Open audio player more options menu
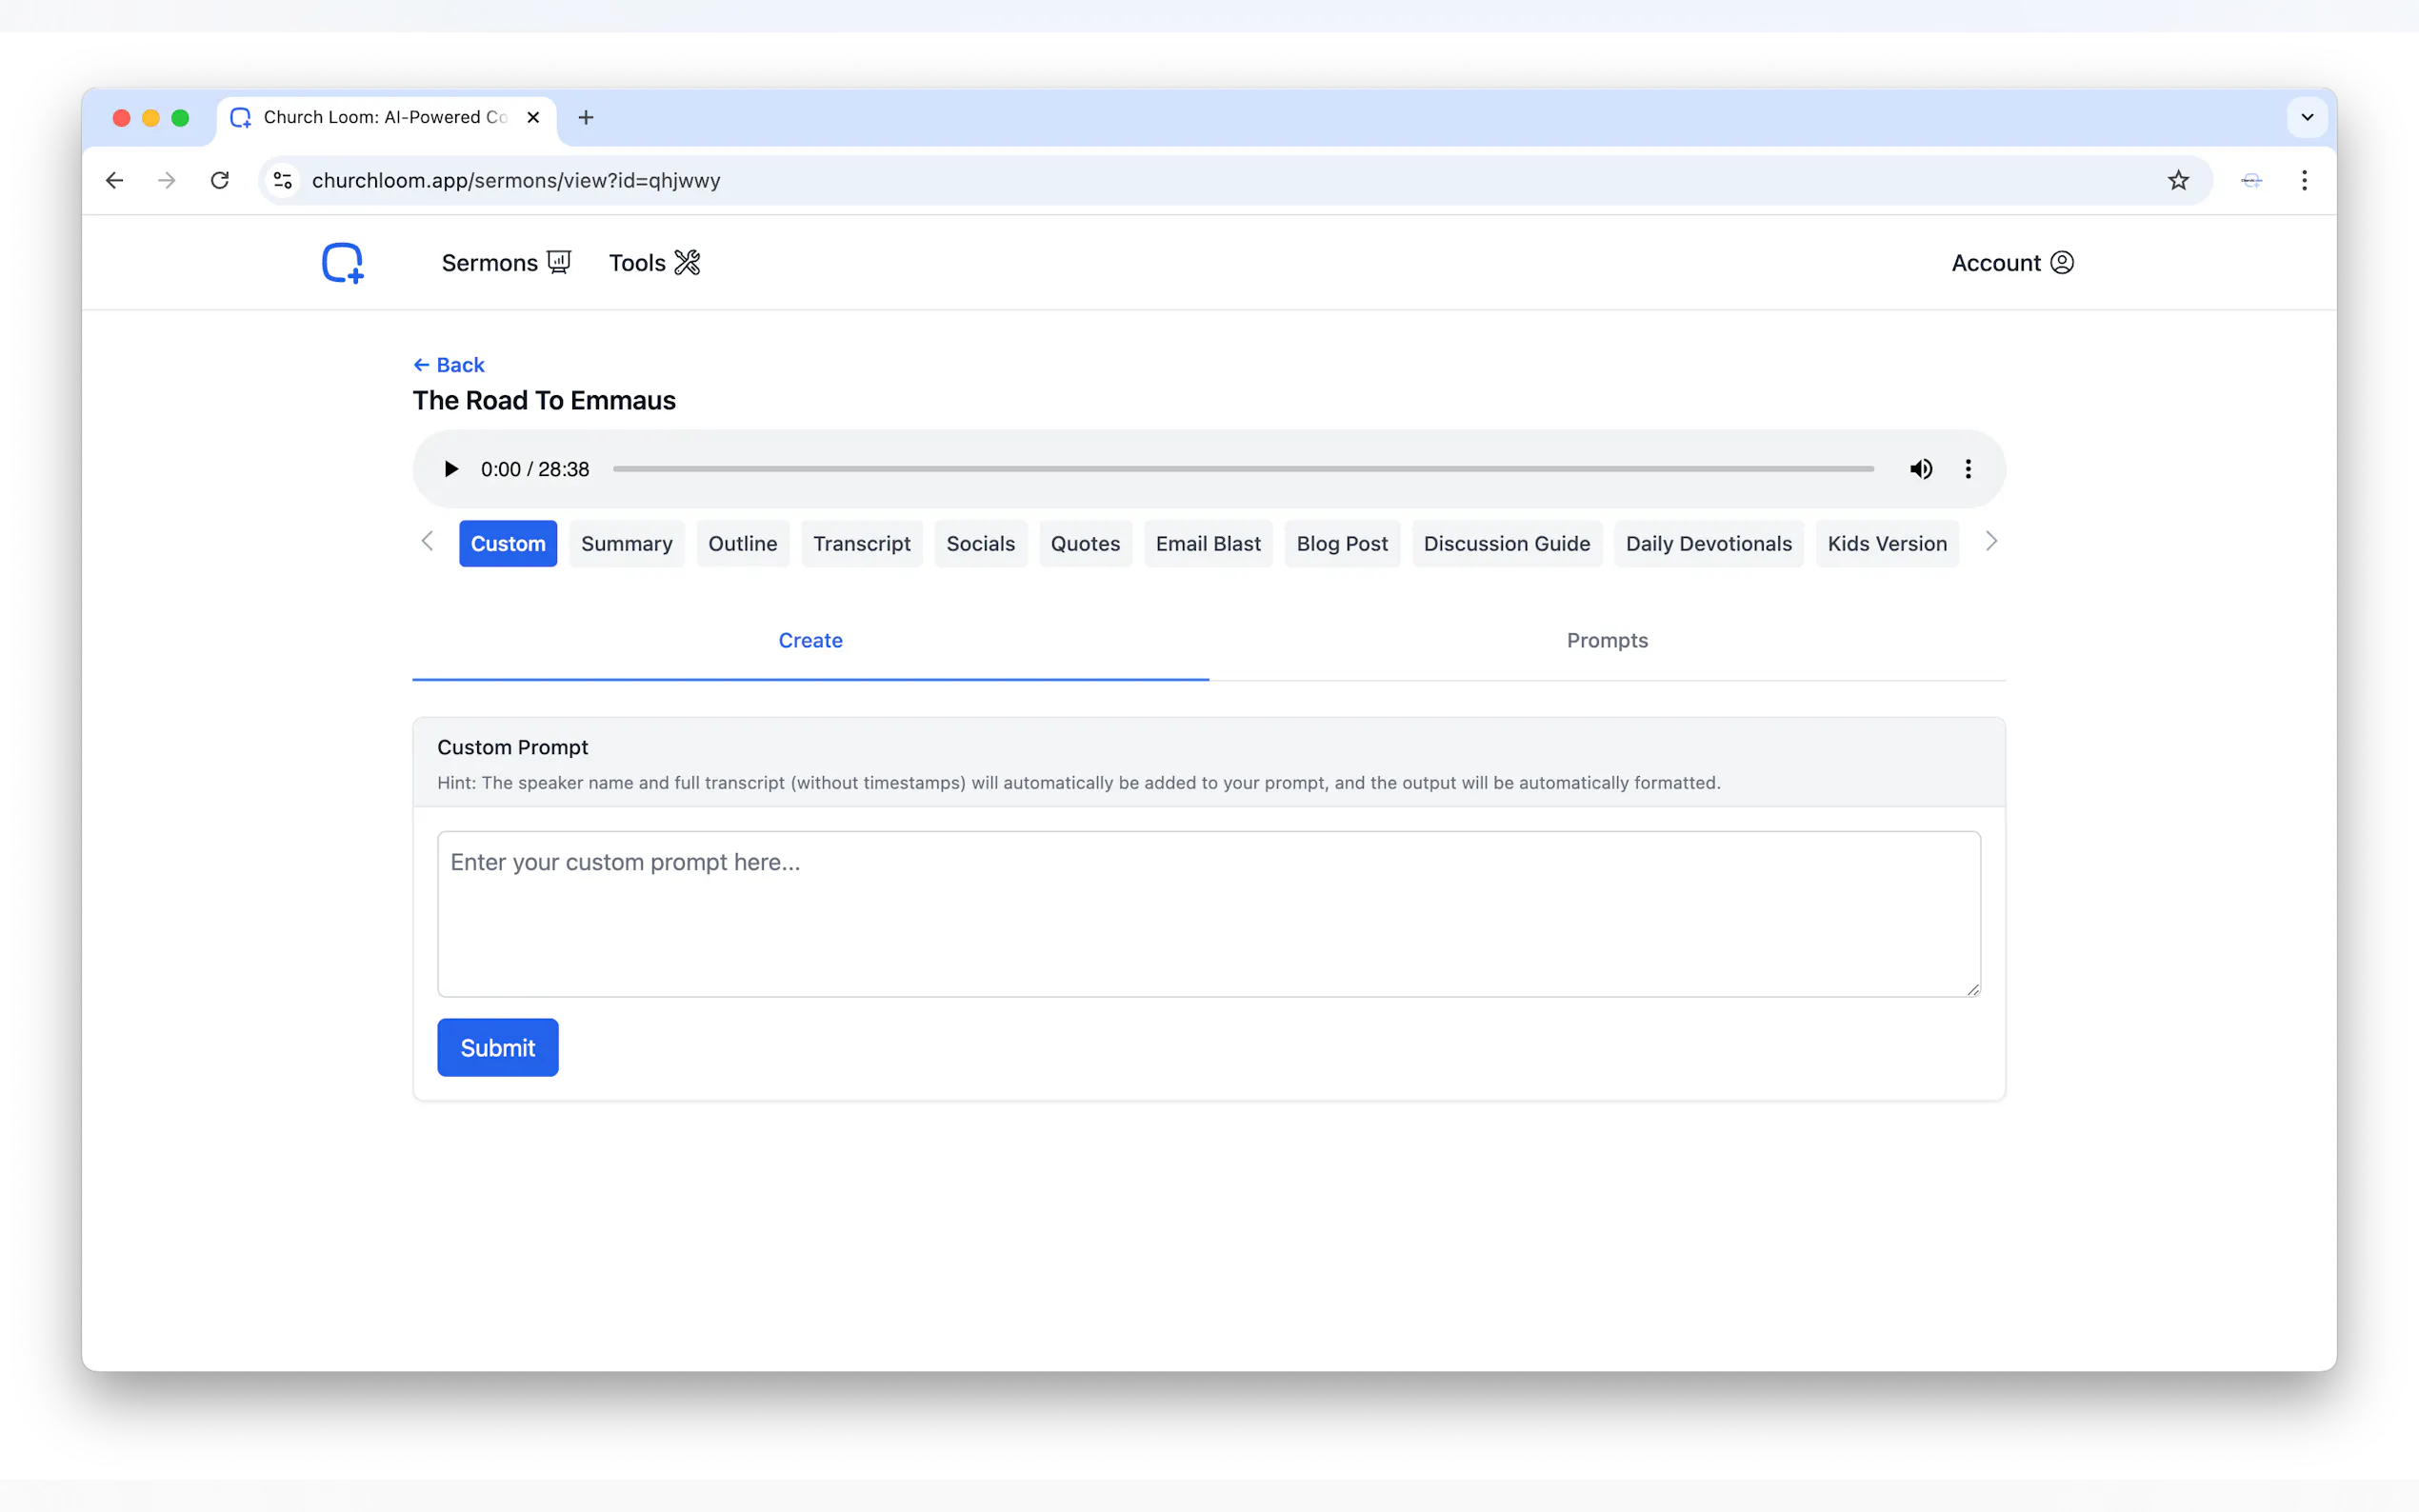Image resolution: width=2419 pixels, height=1512 pixels. [1968, 469]
